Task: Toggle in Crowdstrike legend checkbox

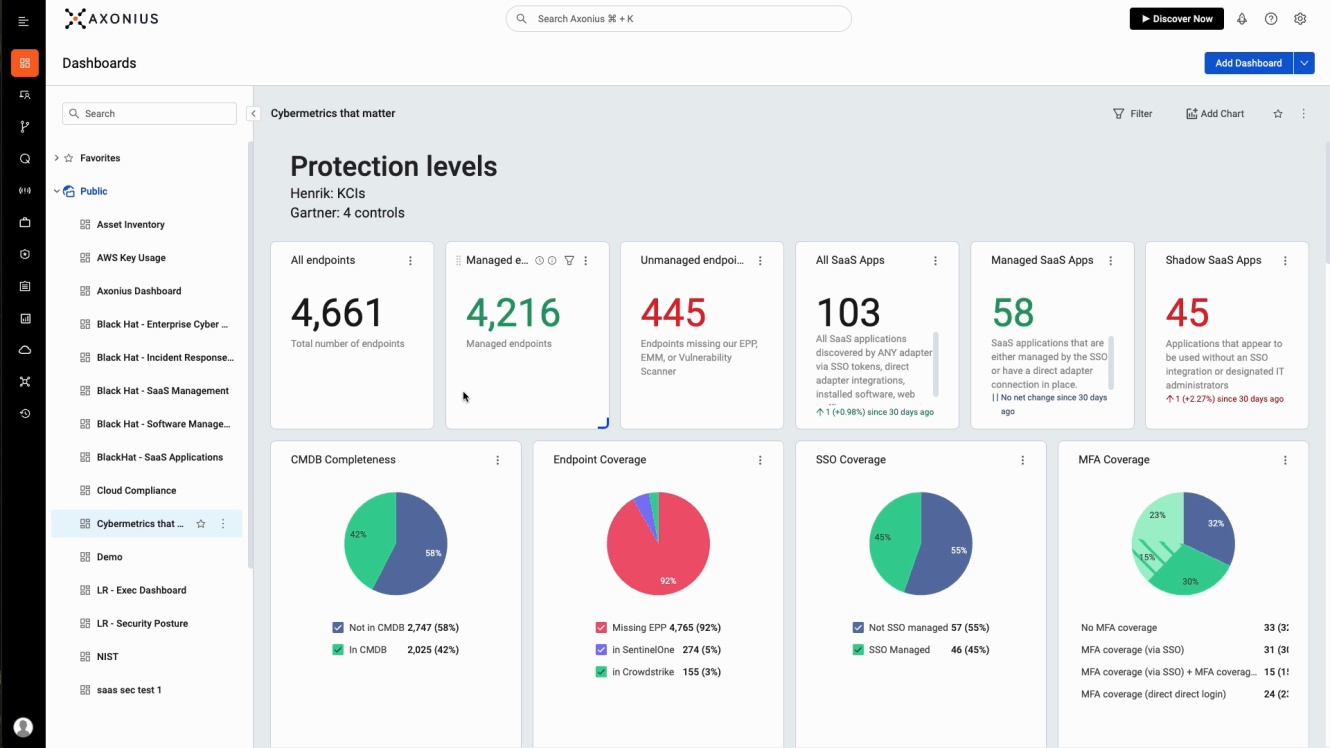Action: point(601,672)
